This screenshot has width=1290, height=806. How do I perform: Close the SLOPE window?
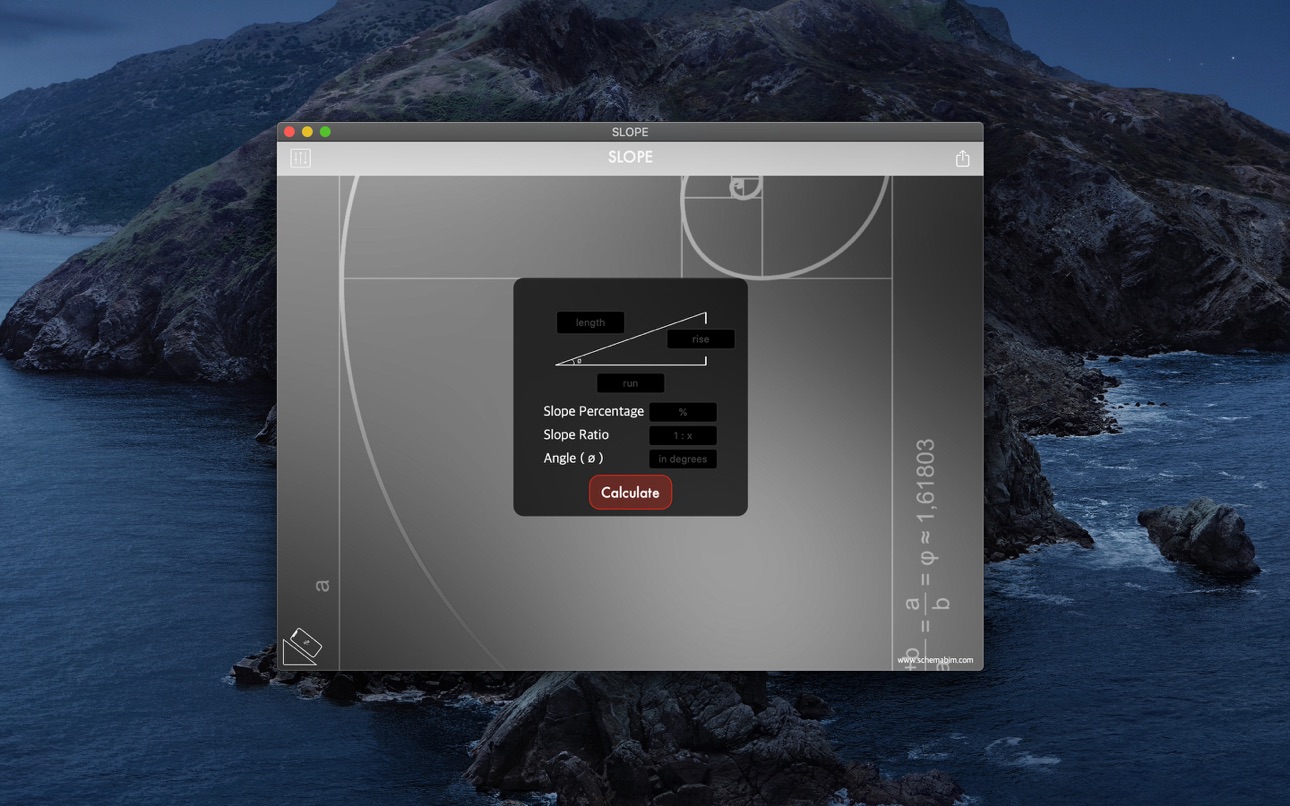289,132
